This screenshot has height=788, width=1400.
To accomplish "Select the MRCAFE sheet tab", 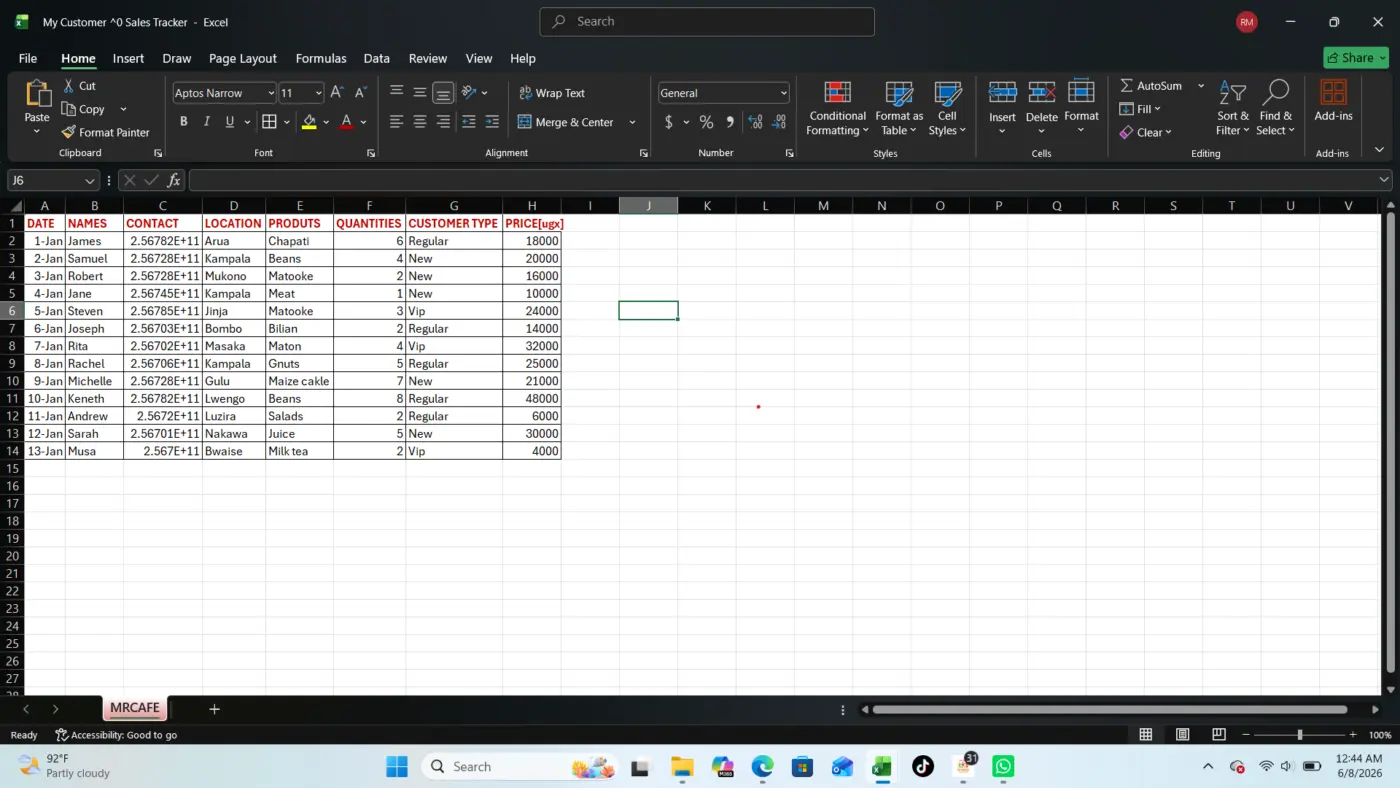I will 135,708.
